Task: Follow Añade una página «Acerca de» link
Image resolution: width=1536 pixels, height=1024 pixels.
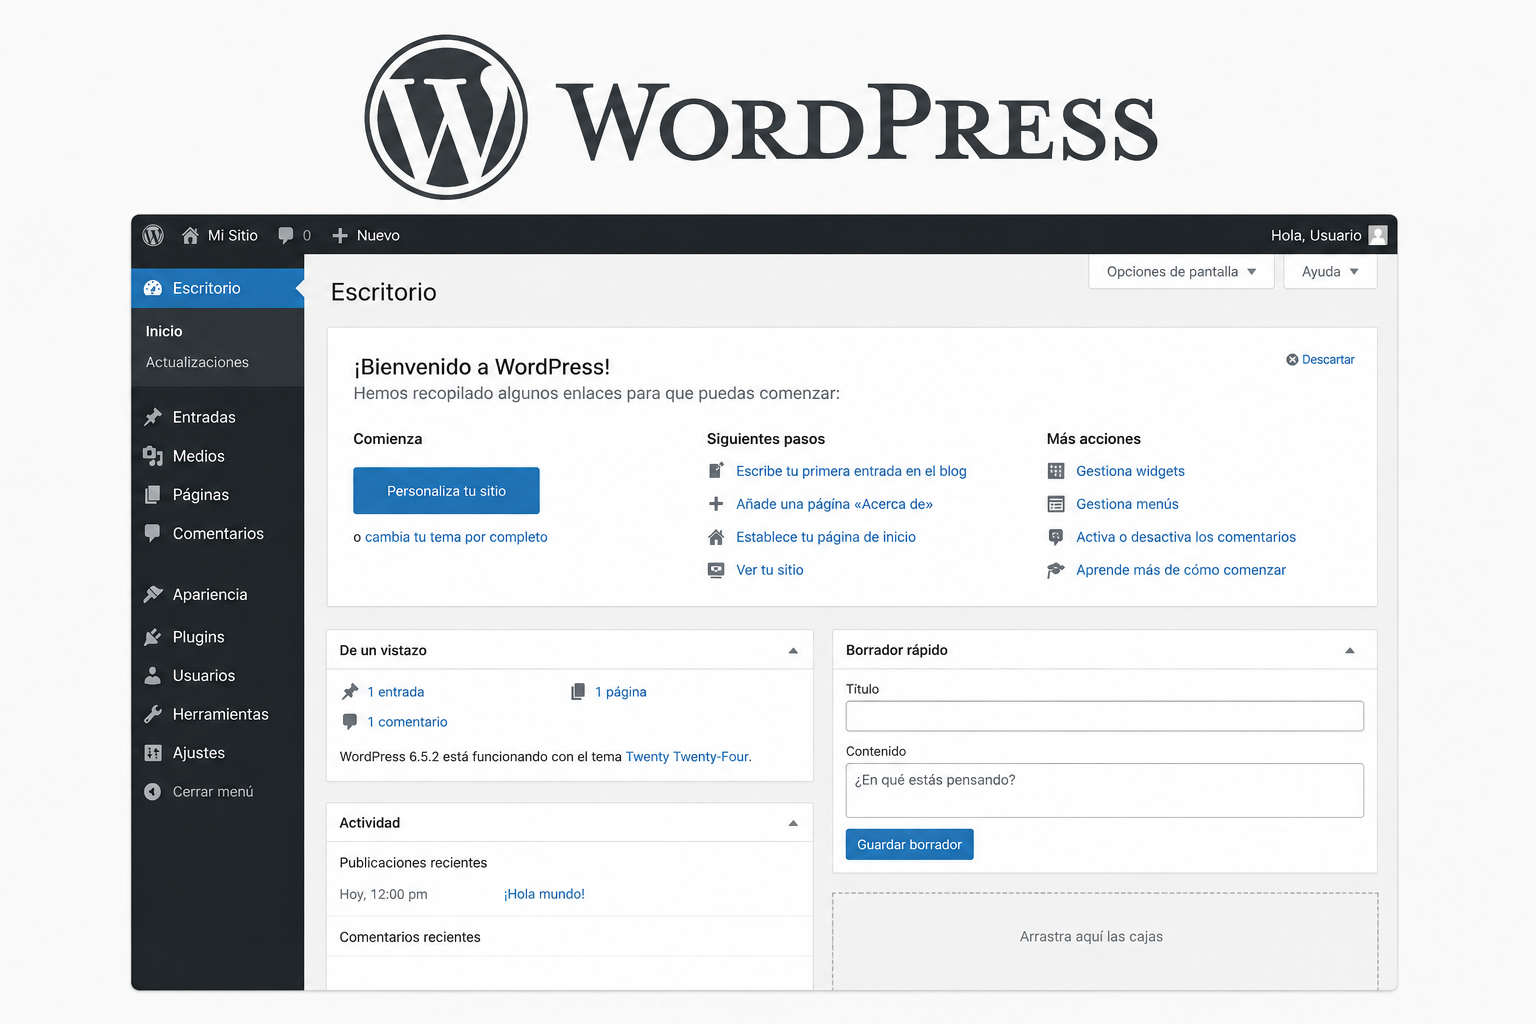Action: (834, 504)
